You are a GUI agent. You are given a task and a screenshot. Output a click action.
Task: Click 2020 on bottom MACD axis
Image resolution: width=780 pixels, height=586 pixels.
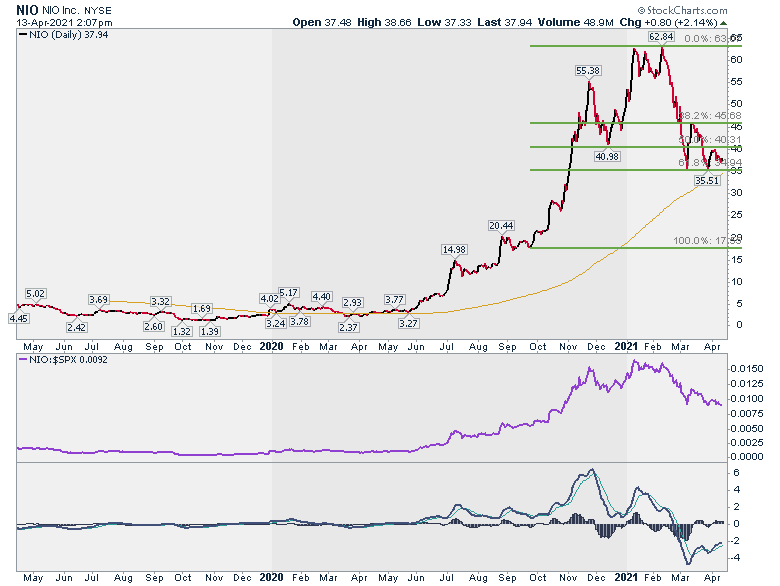271,577
